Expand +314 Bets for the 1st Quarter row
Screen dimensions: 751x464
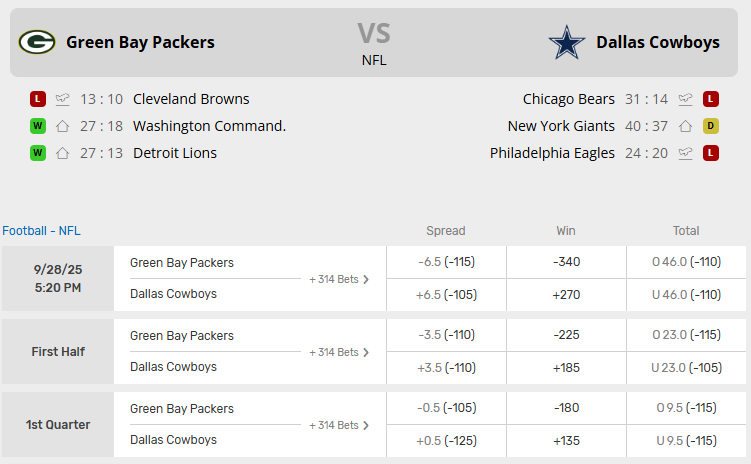pyautogui.click(x=339, y=425)
